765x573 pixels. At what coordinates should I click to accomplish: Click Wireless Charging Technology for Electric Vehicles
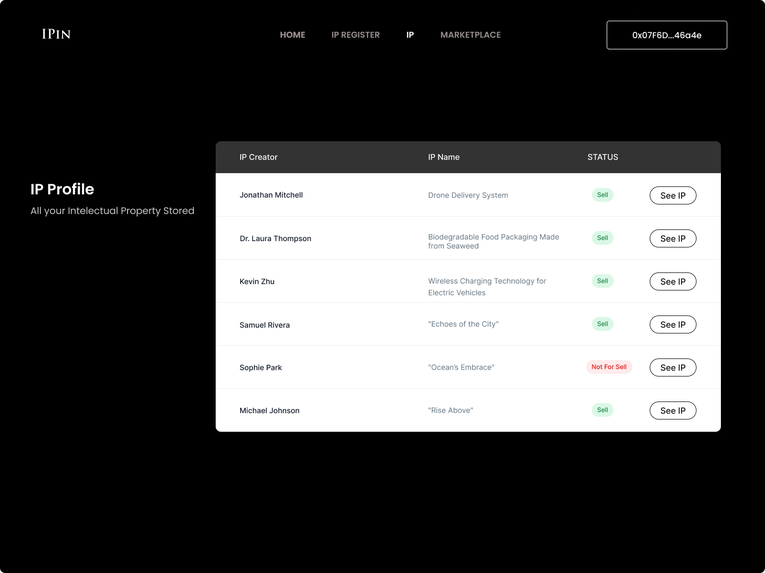click(487, 286)
